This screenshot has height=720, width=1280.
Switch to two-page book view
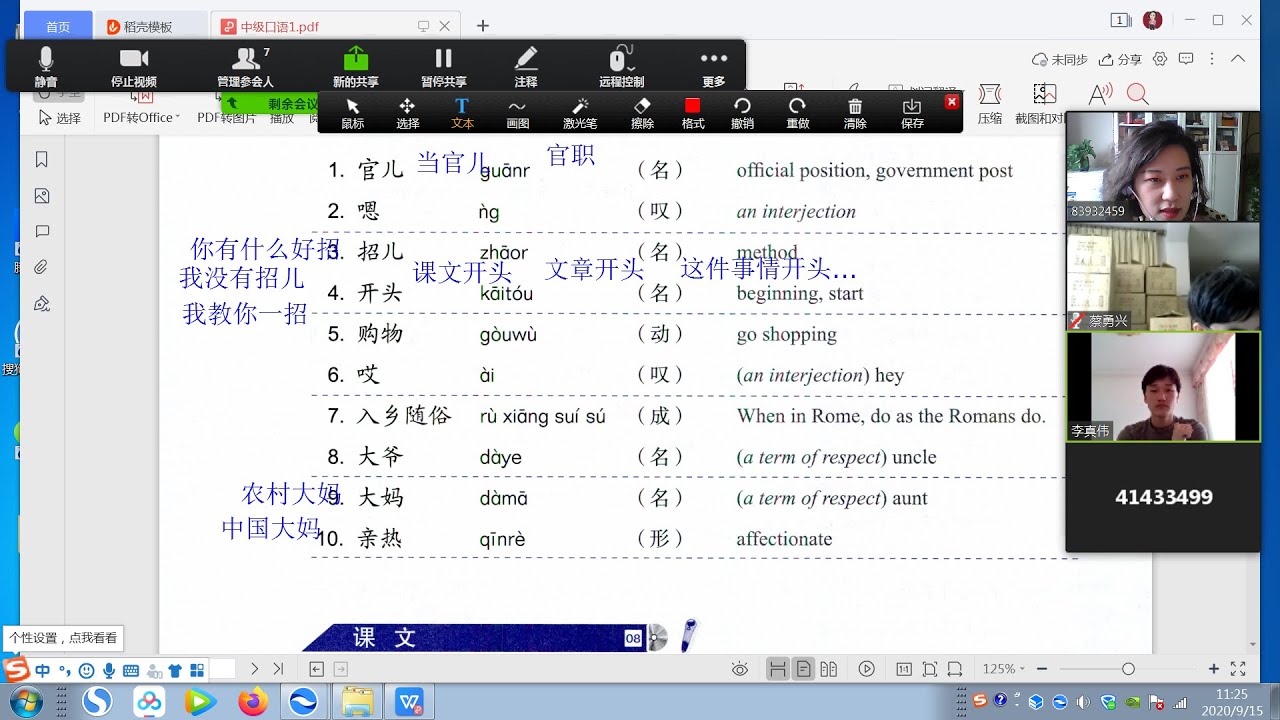pyautogui.click(x=829, y=669)
